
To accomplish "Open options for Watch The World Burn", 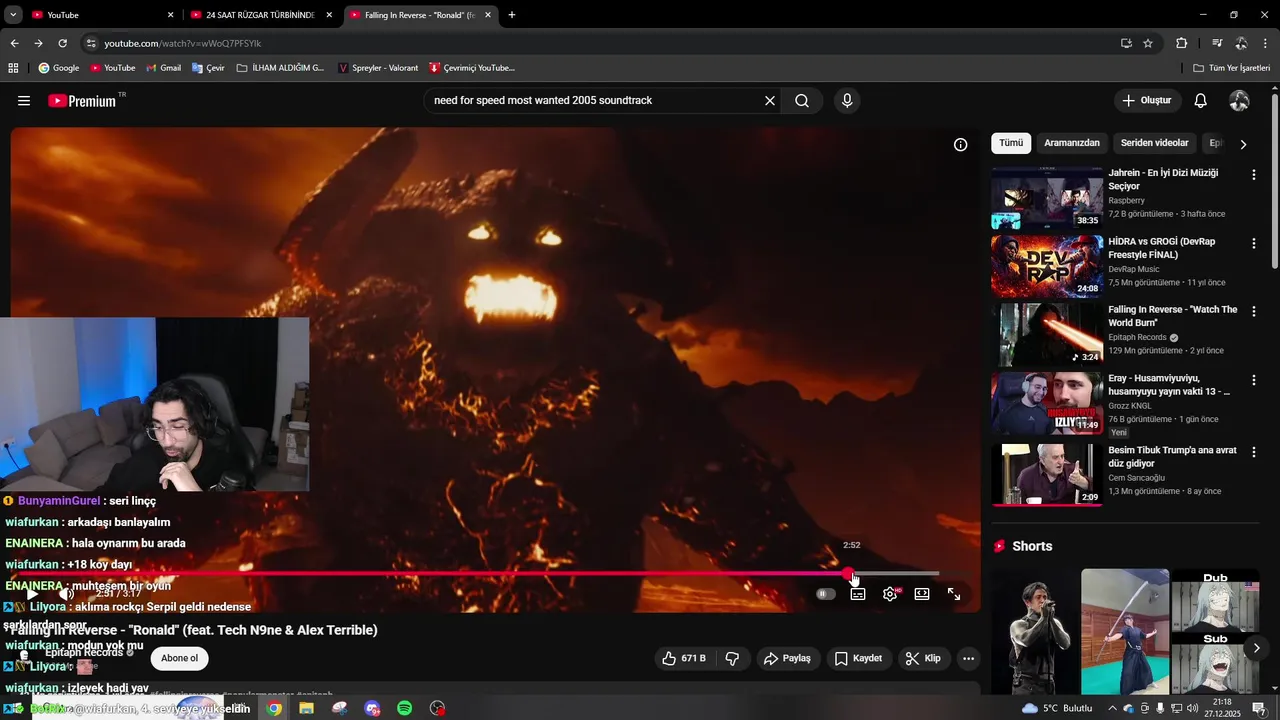I will coord(1254,311).
